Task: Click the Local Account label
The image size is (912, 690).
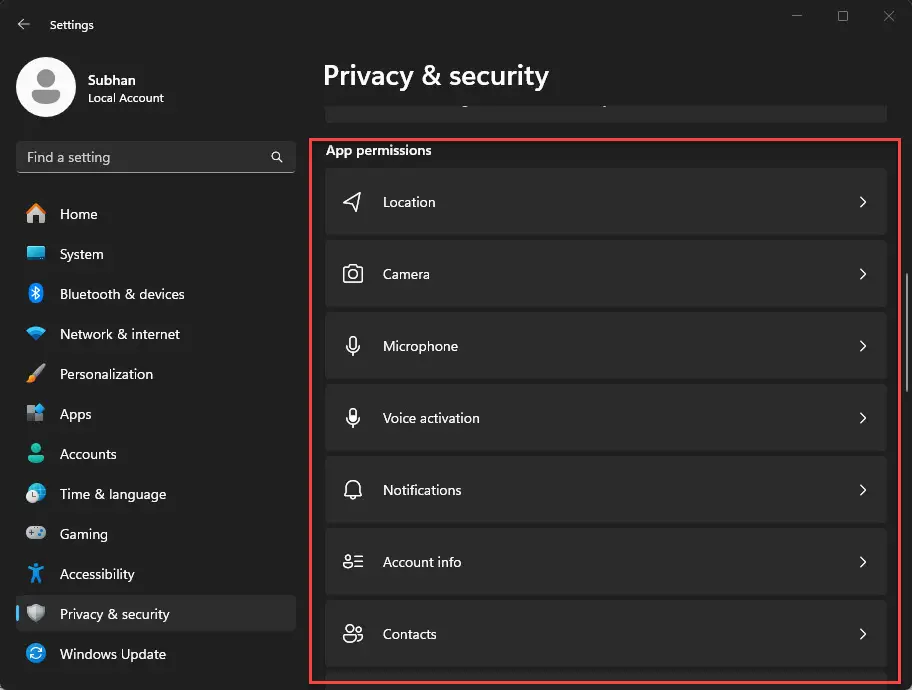Action: coord(126,98)
